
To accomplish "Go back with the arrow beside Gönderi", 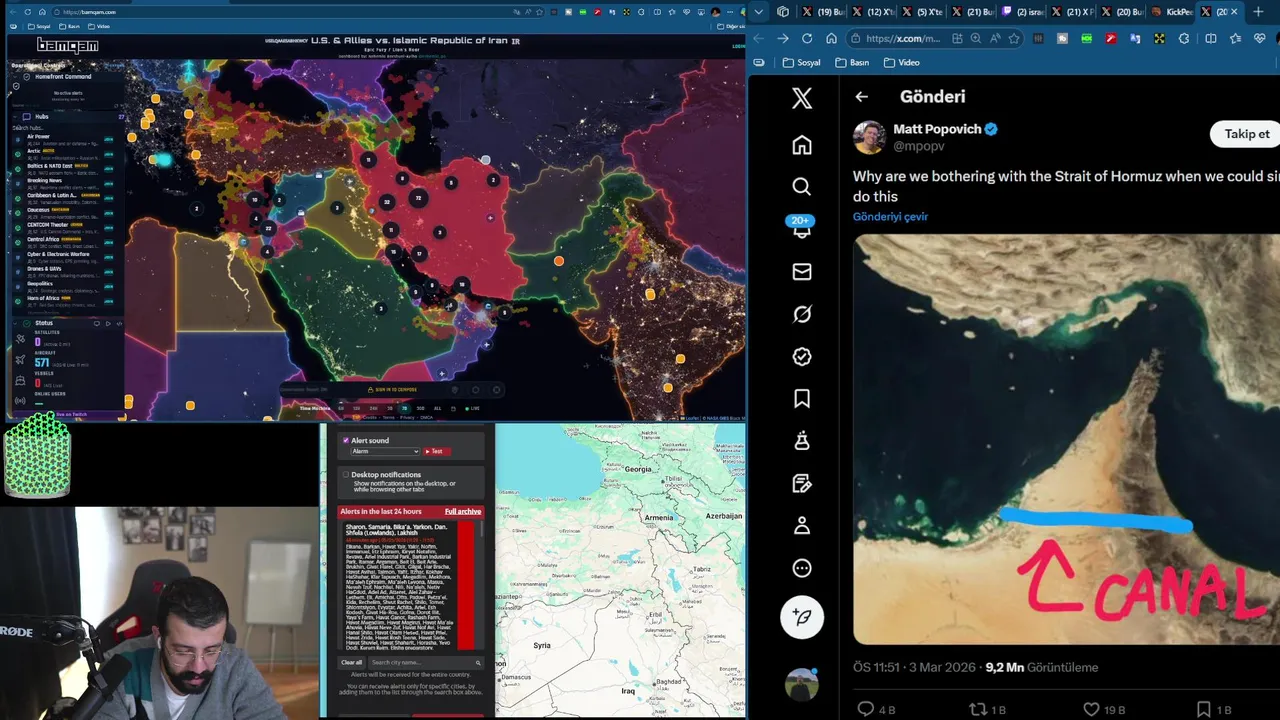I will click(x=861, y=97).
